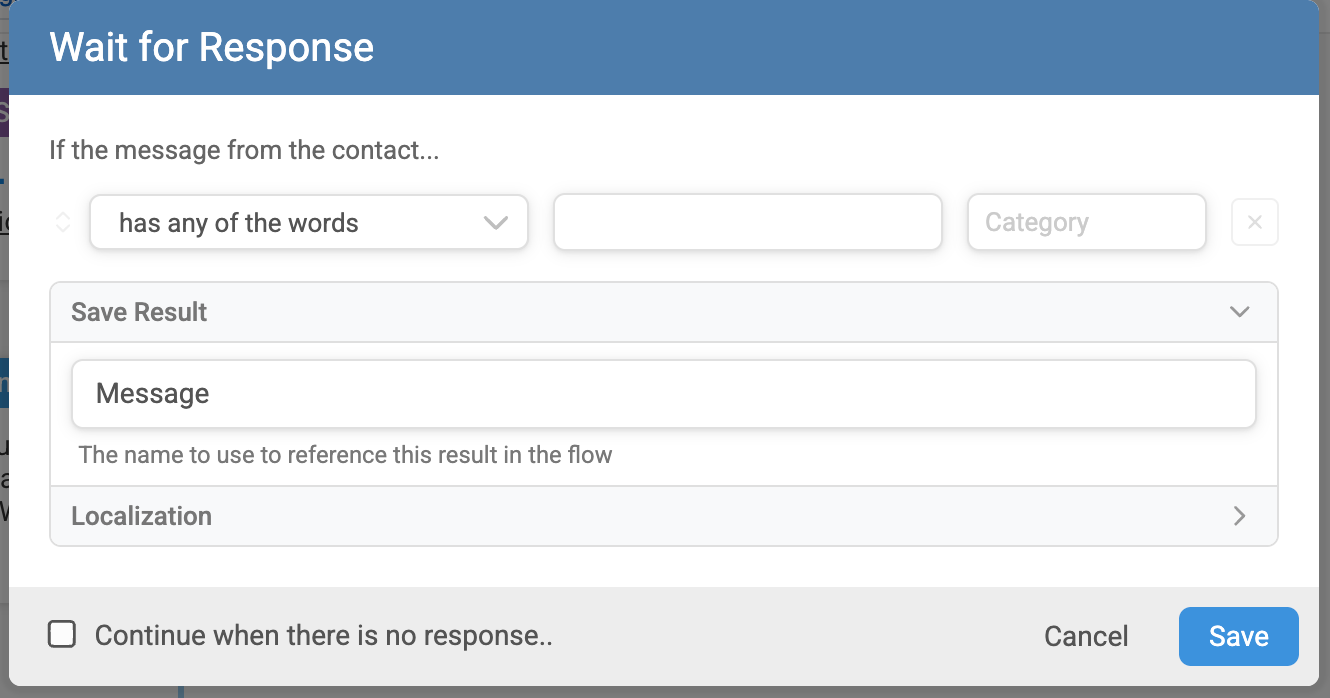The width and height of the screenshot is (1330, 698).
Task: Tick the no-response continue checkbox
Action: pos(62,634)
